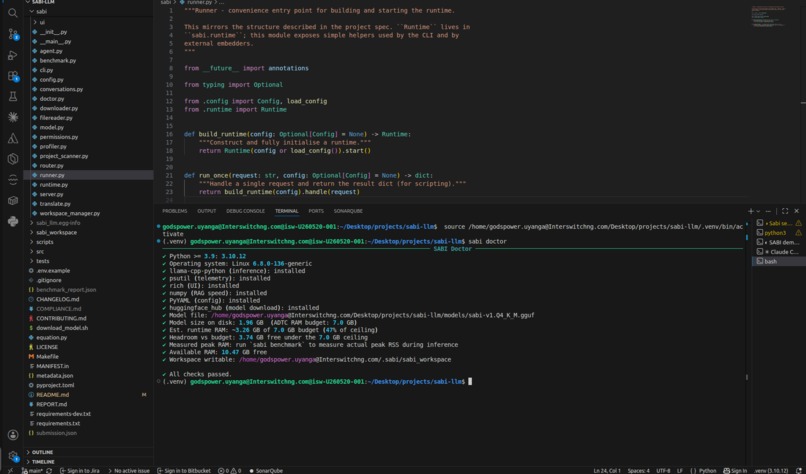Click the .venv (3.10.12) interpreter selector
The width and height of the screenshot is (806, 474).
(x=772, y=470)
